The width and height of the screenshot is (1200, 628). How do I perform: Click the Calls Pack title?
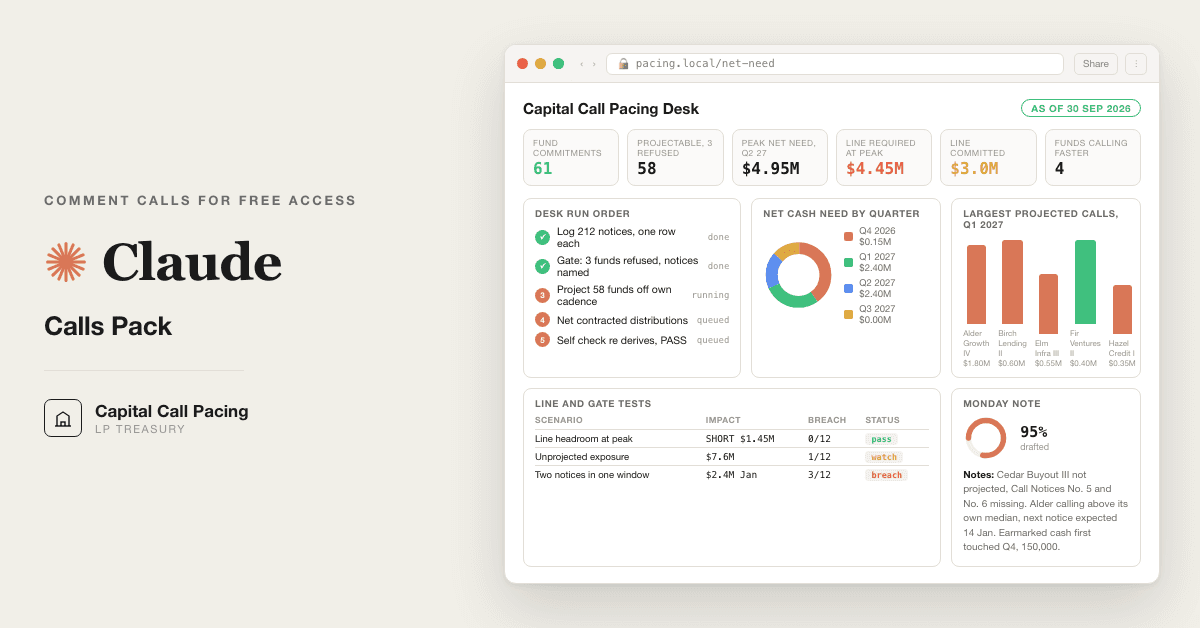[x=108, y=326]
